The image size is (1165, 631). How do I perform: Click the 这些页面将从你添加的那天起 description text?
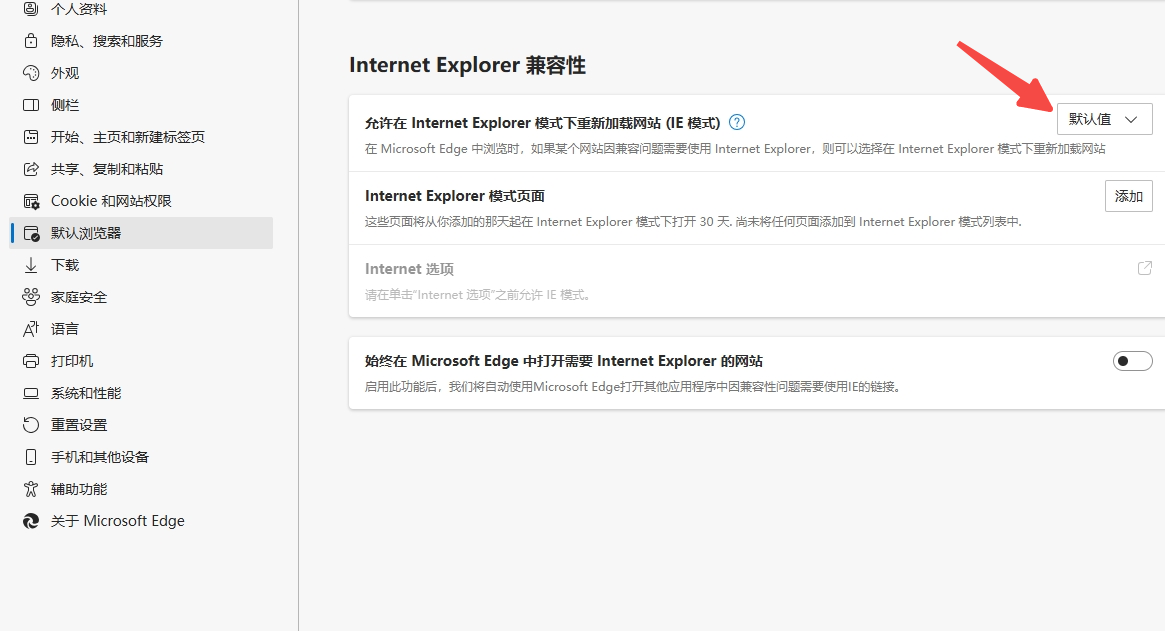click(x=693, y=221)
